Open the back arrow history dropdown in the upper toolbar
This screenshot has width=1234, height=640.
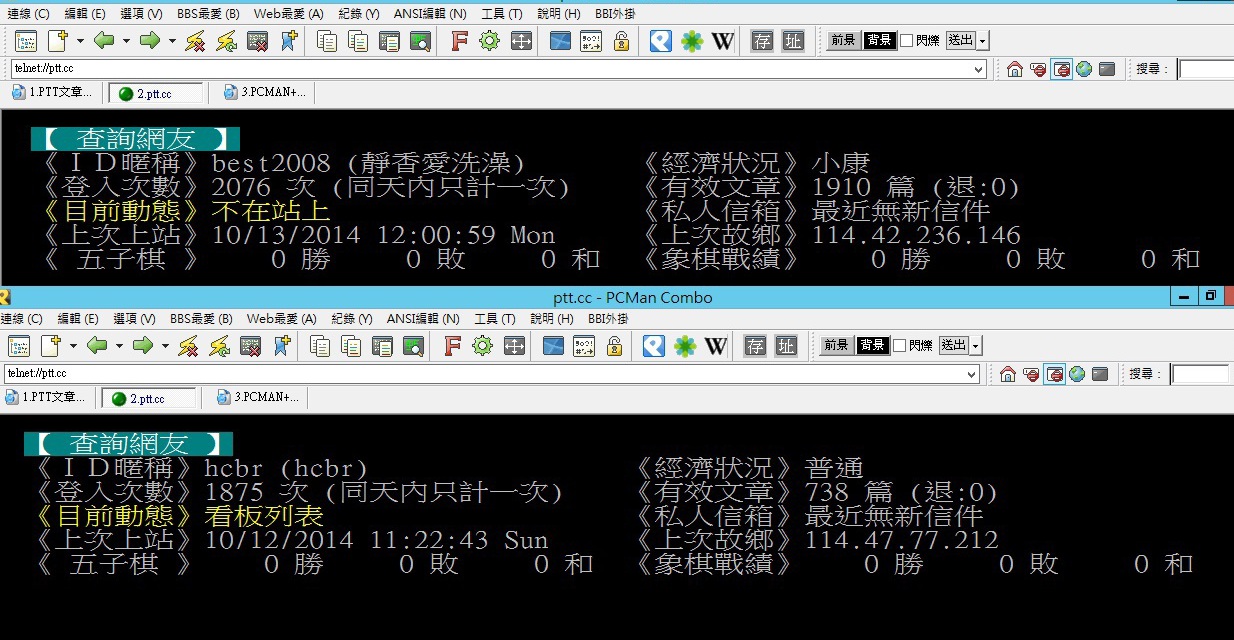point(126,41)
